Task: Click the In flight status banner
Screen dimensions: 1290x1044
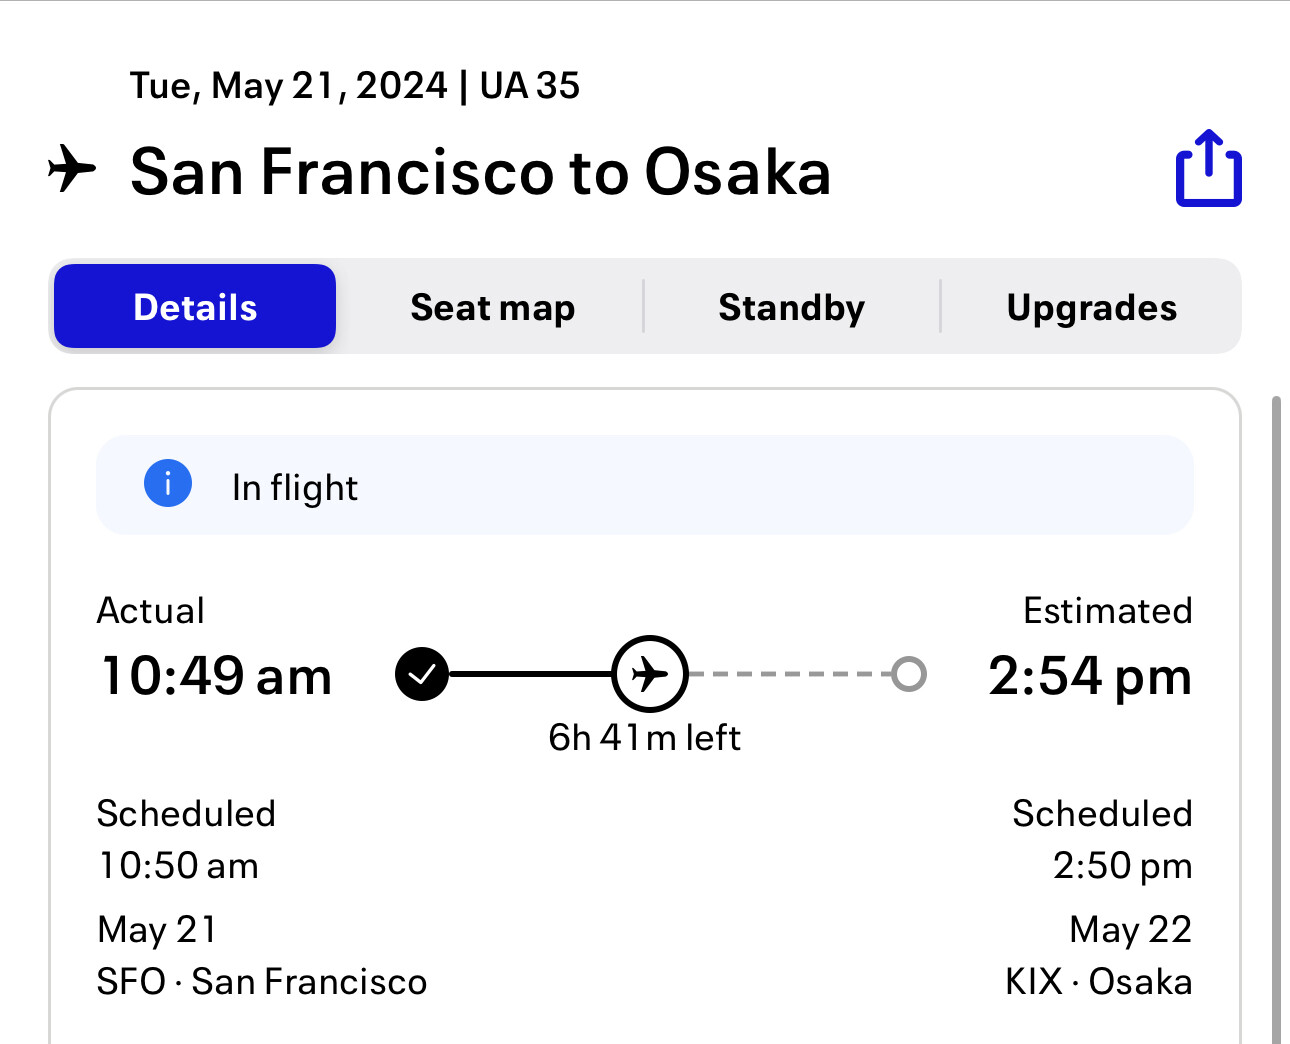Action: tap(644, 486)
